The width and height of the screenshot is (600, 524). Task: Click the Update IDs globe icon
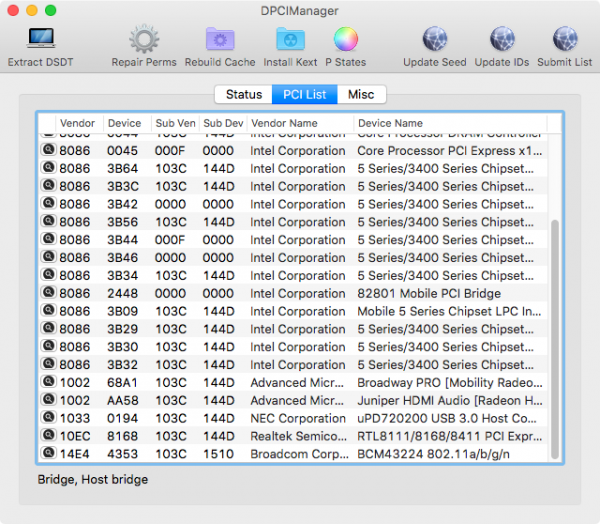coord(502,40)
